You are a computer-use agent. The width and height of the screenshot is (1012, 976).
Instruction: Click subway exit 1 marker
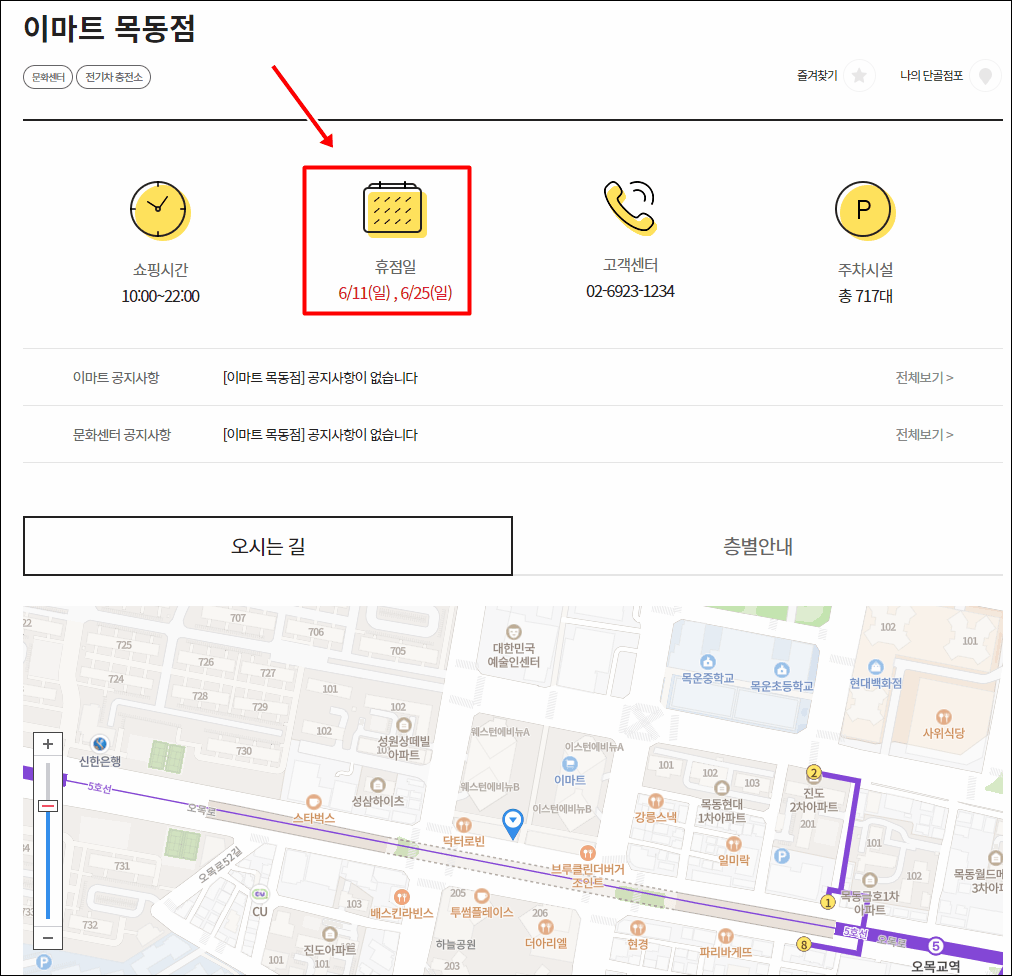[827, 902]
